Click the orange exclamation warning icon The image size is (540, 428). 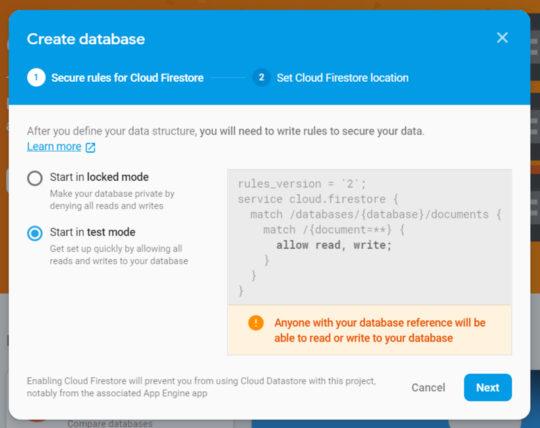point(256,323)
